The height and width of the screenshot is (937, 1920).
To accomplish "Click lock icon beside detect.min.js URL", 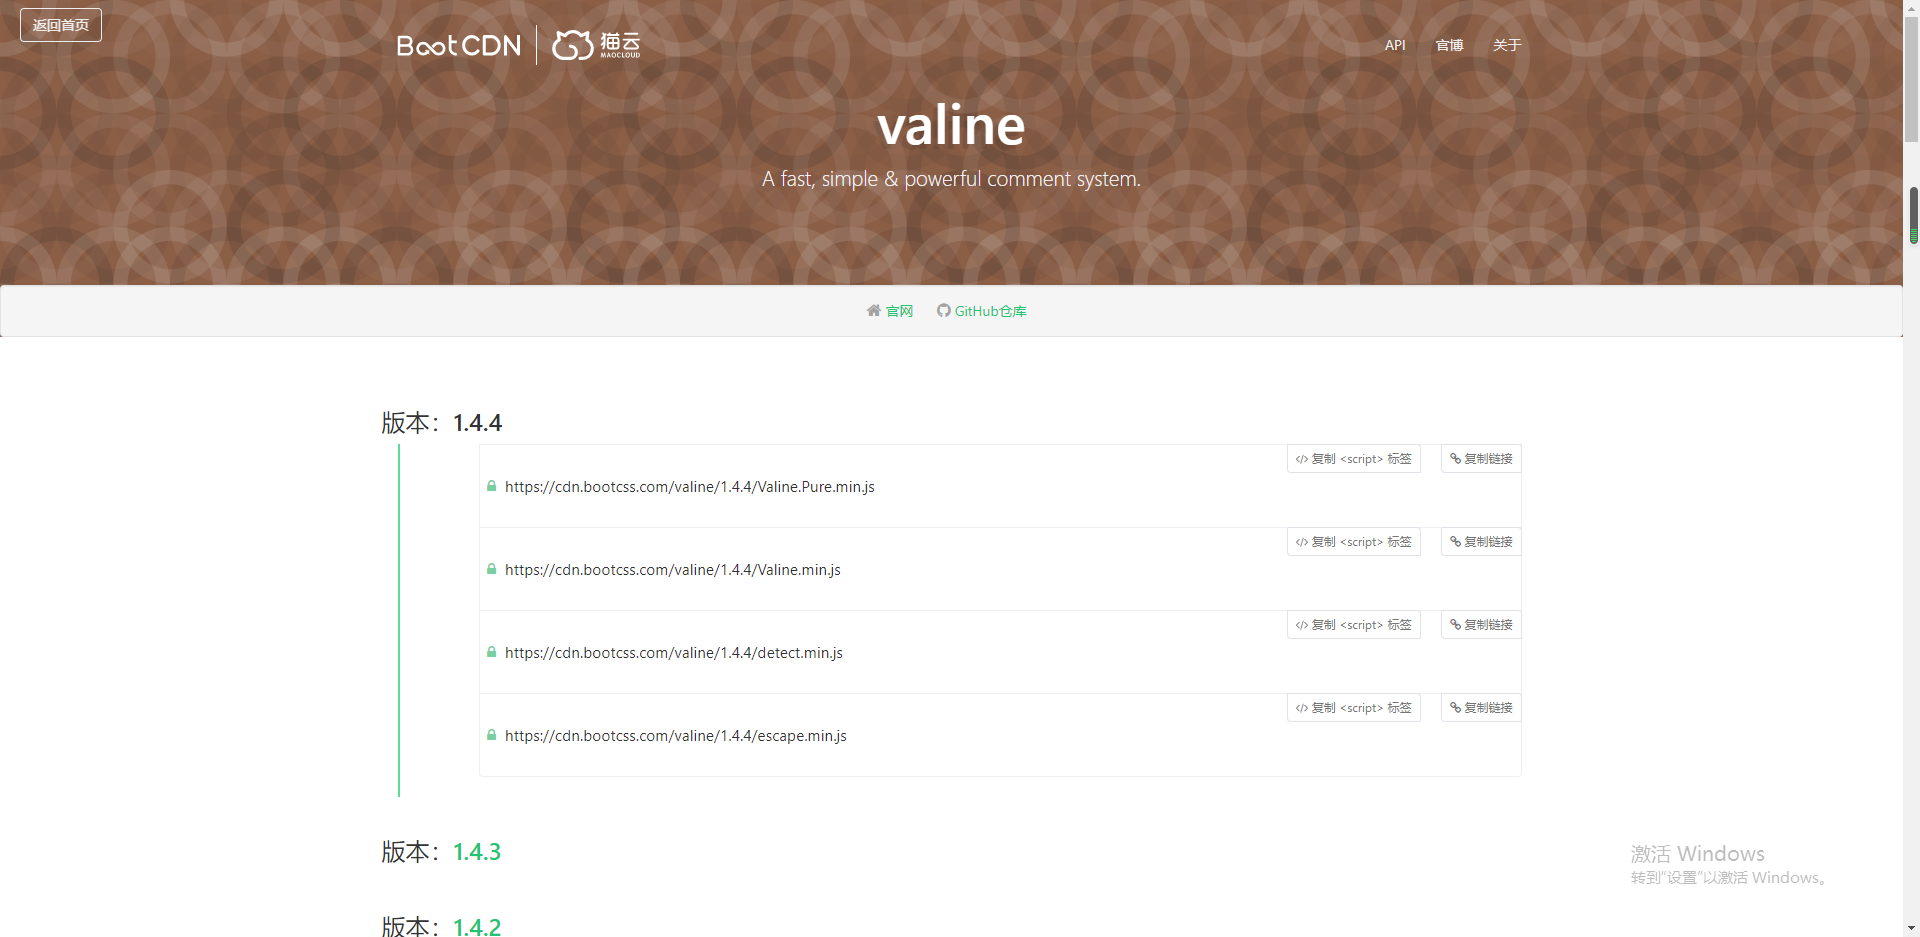I will point(491,652).
